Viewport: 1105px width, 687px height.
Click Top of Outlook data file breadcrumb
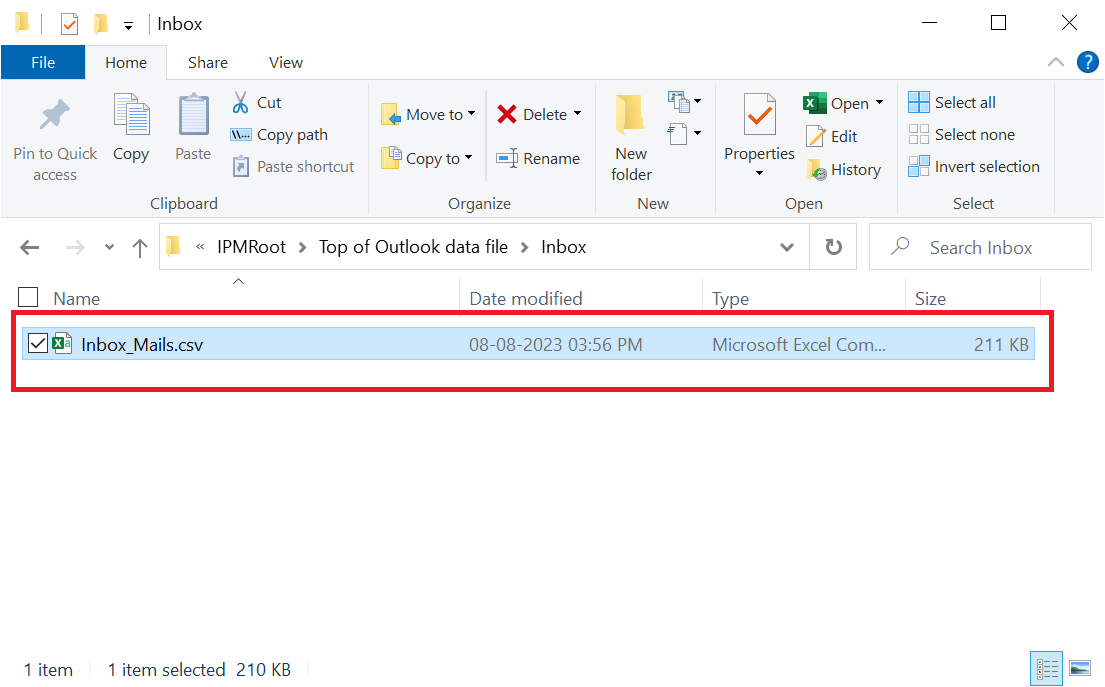(x=413, y=247)
